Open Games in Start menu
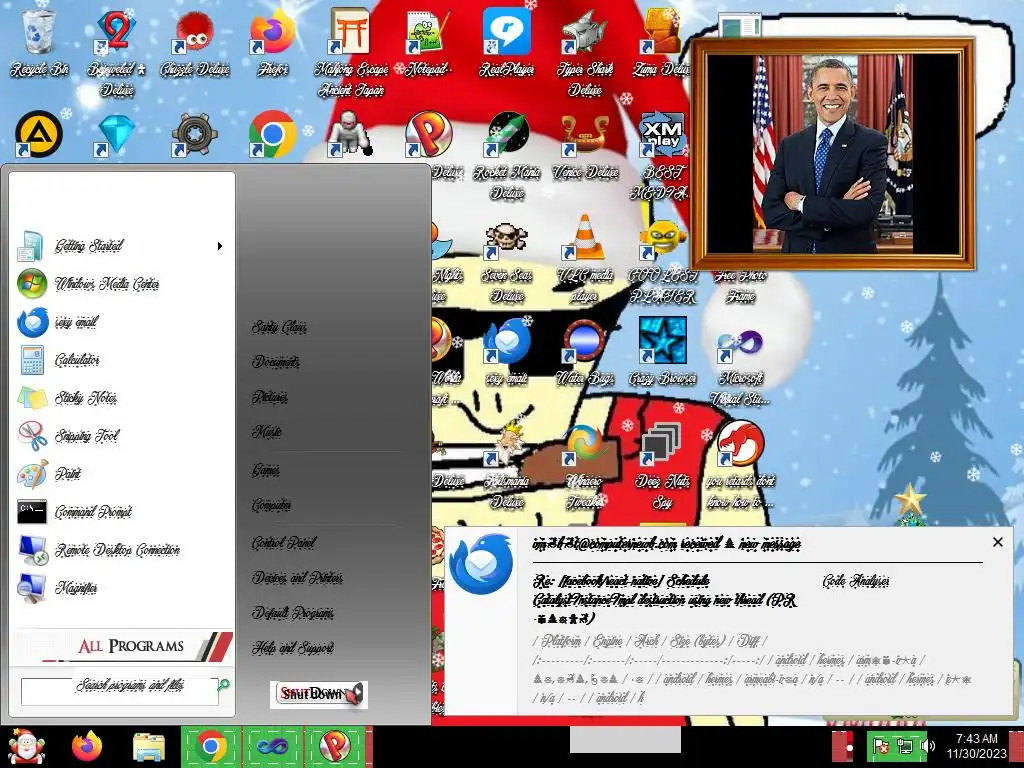This screenshot has width=1024, height=768. 266,470
